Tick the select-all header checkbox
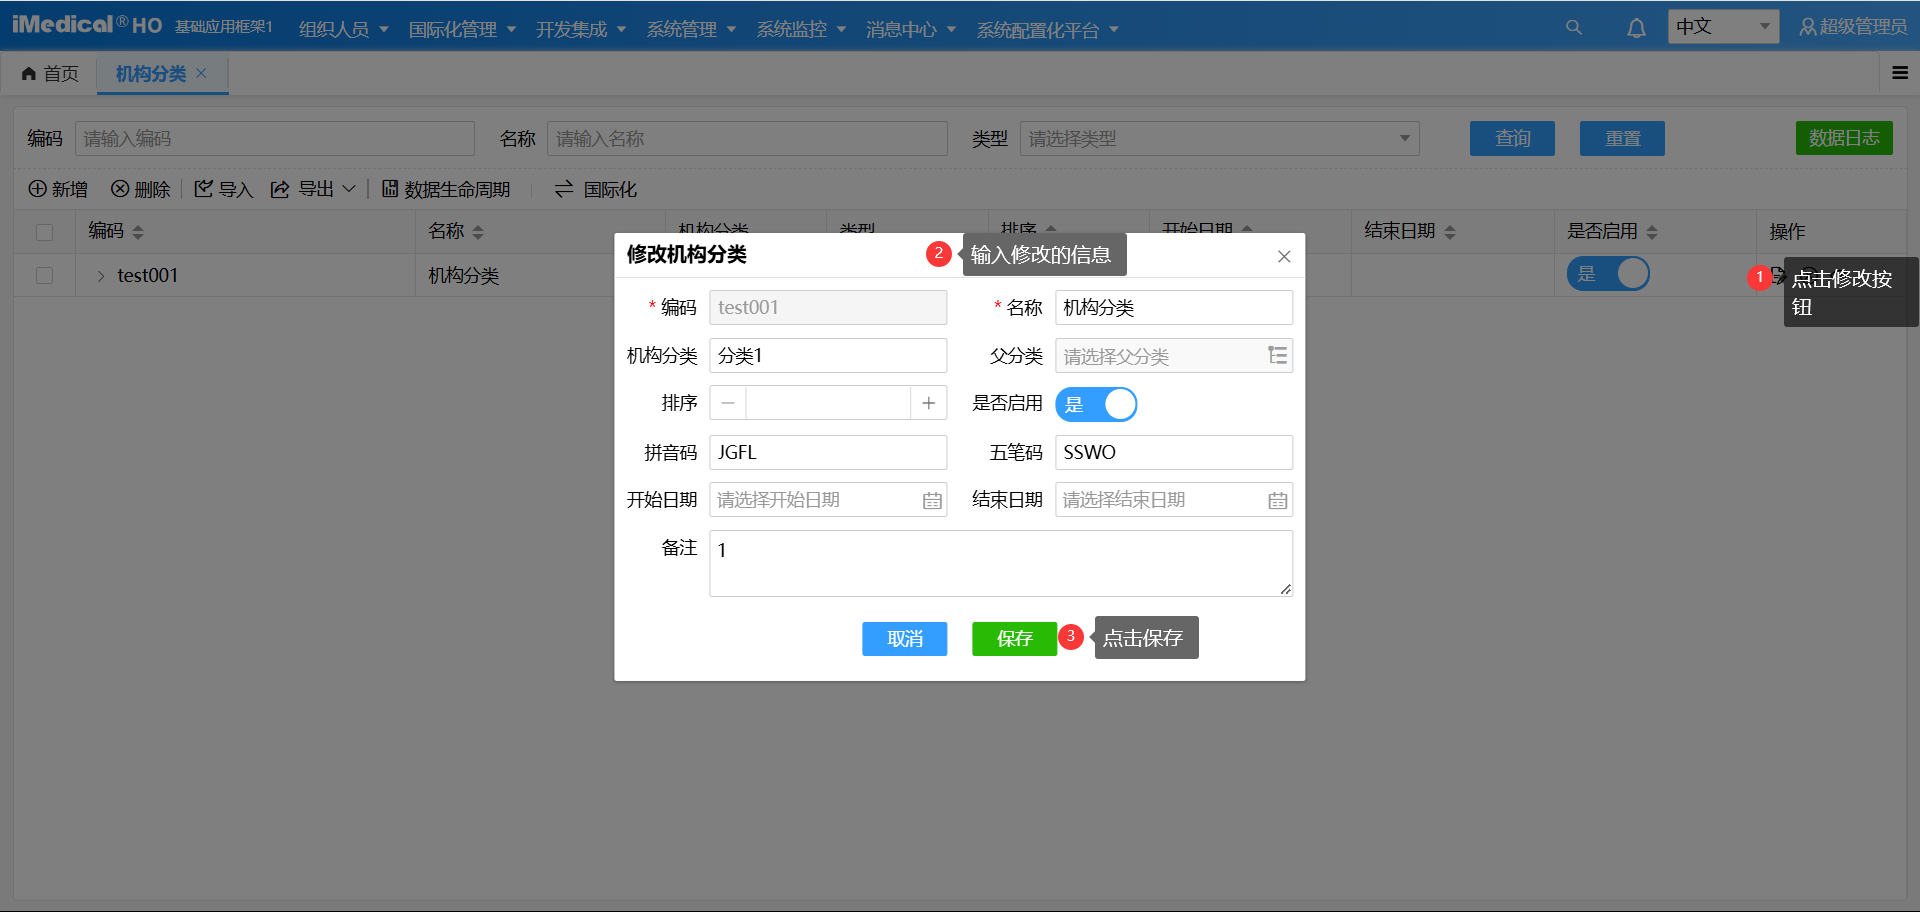1920x912 pixels. coord(44,232)
